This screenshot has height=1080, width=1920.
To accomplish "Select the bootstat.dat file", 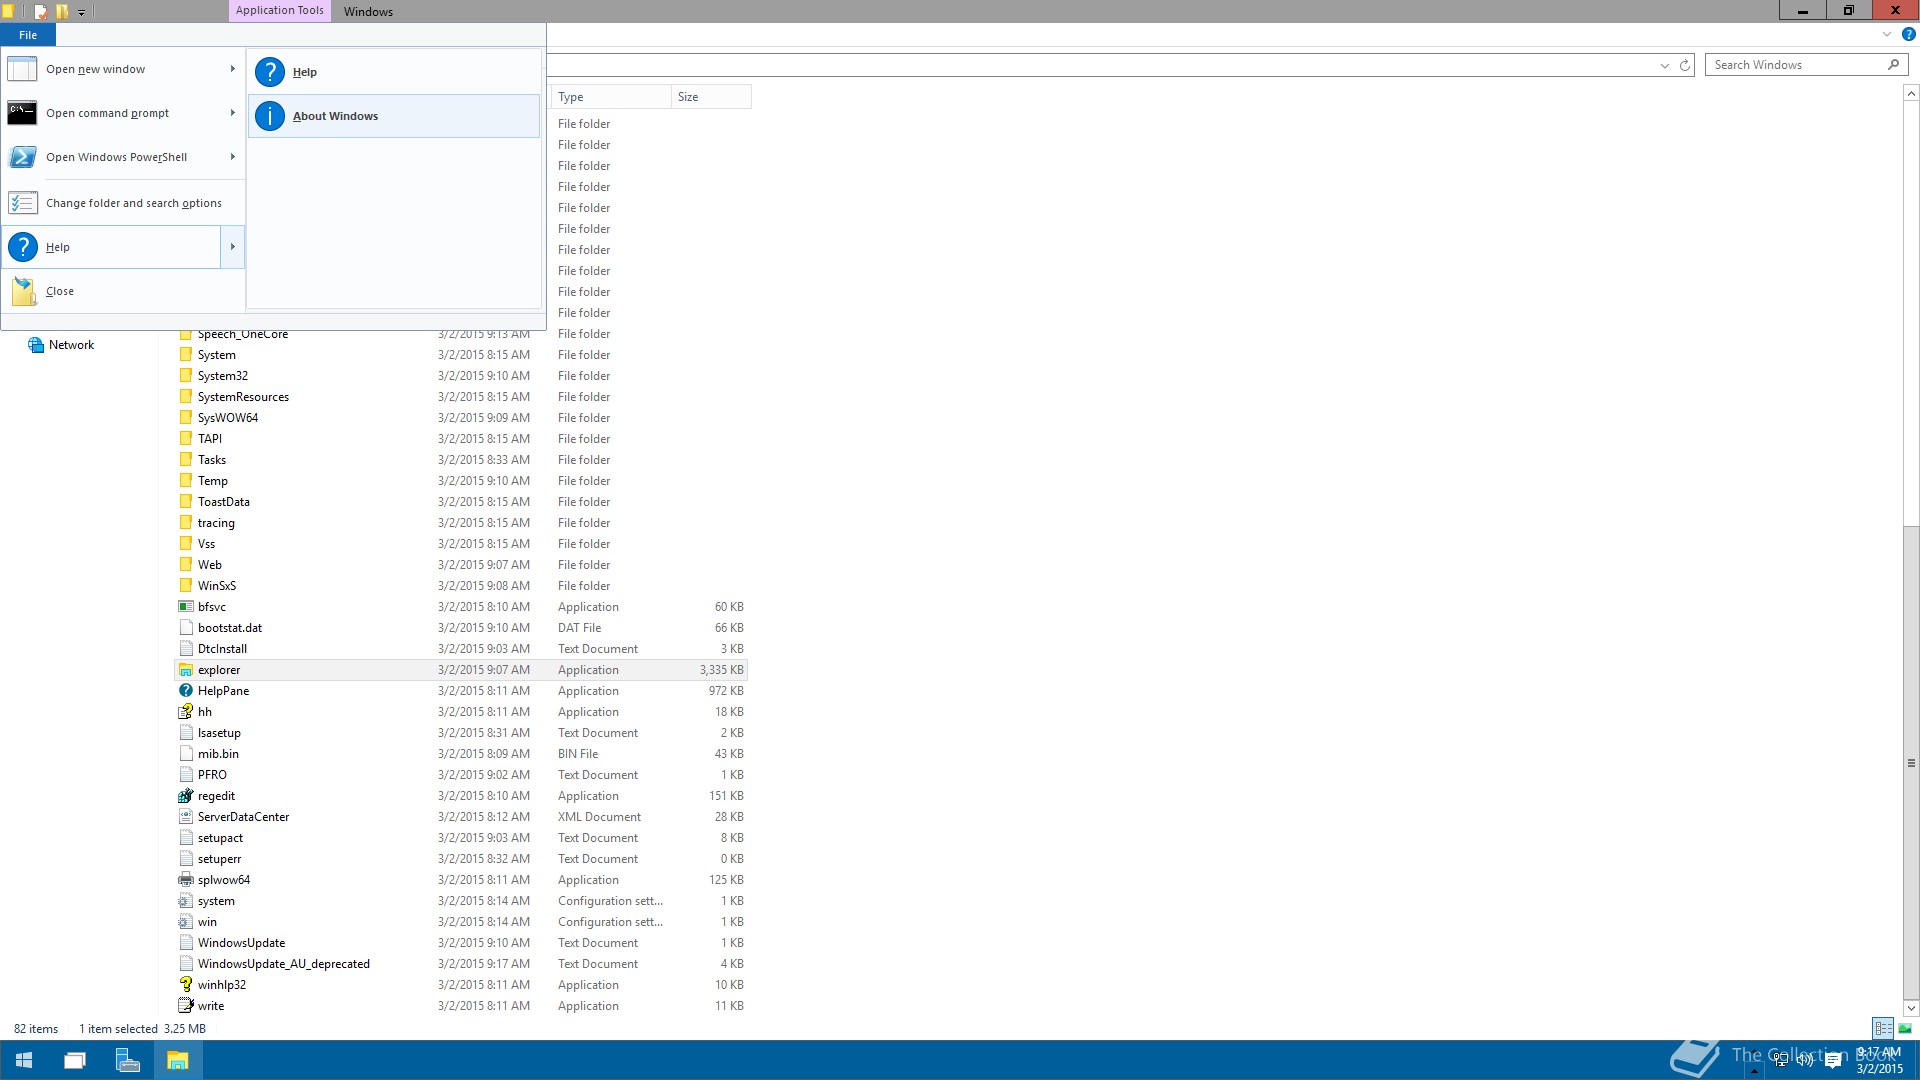I will coord(229,628).
